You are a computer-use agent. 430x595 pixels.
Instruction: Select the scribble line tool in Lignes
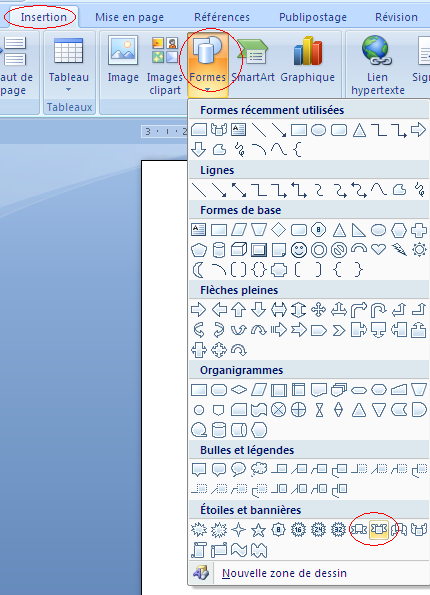tap(419, 189)
